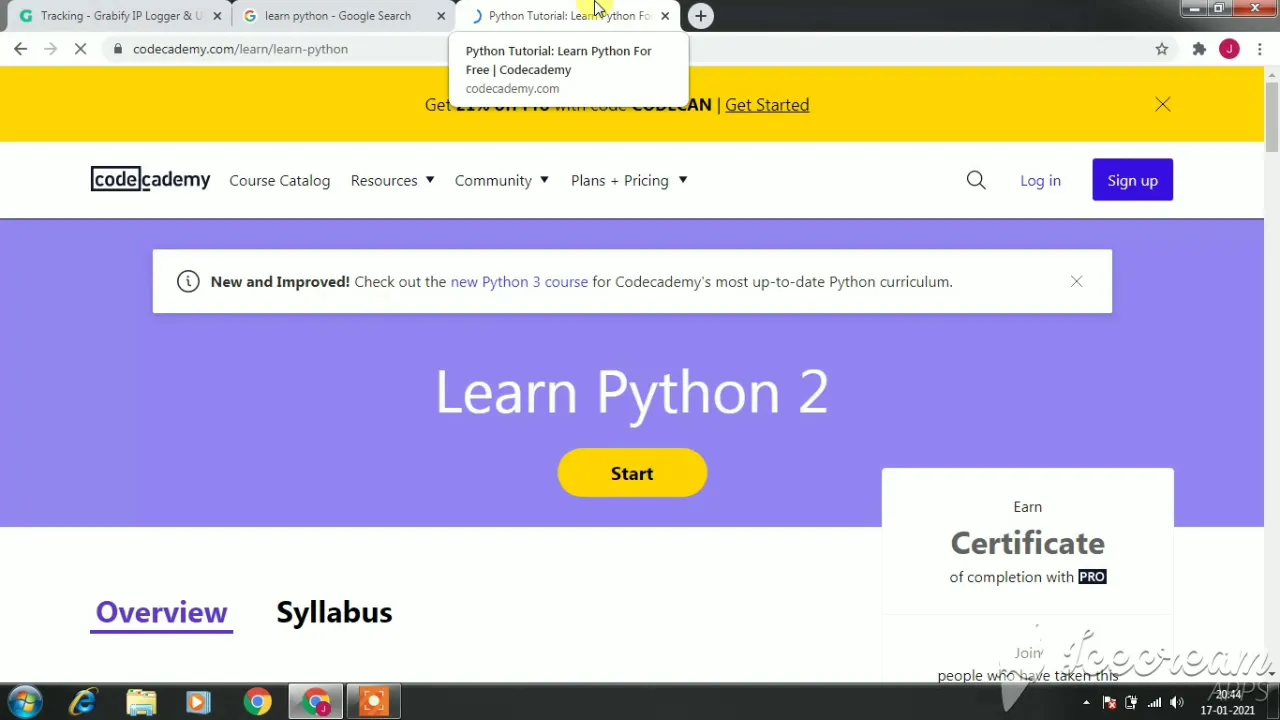Switch to the learn python Google Search tab

pos(337,16)
